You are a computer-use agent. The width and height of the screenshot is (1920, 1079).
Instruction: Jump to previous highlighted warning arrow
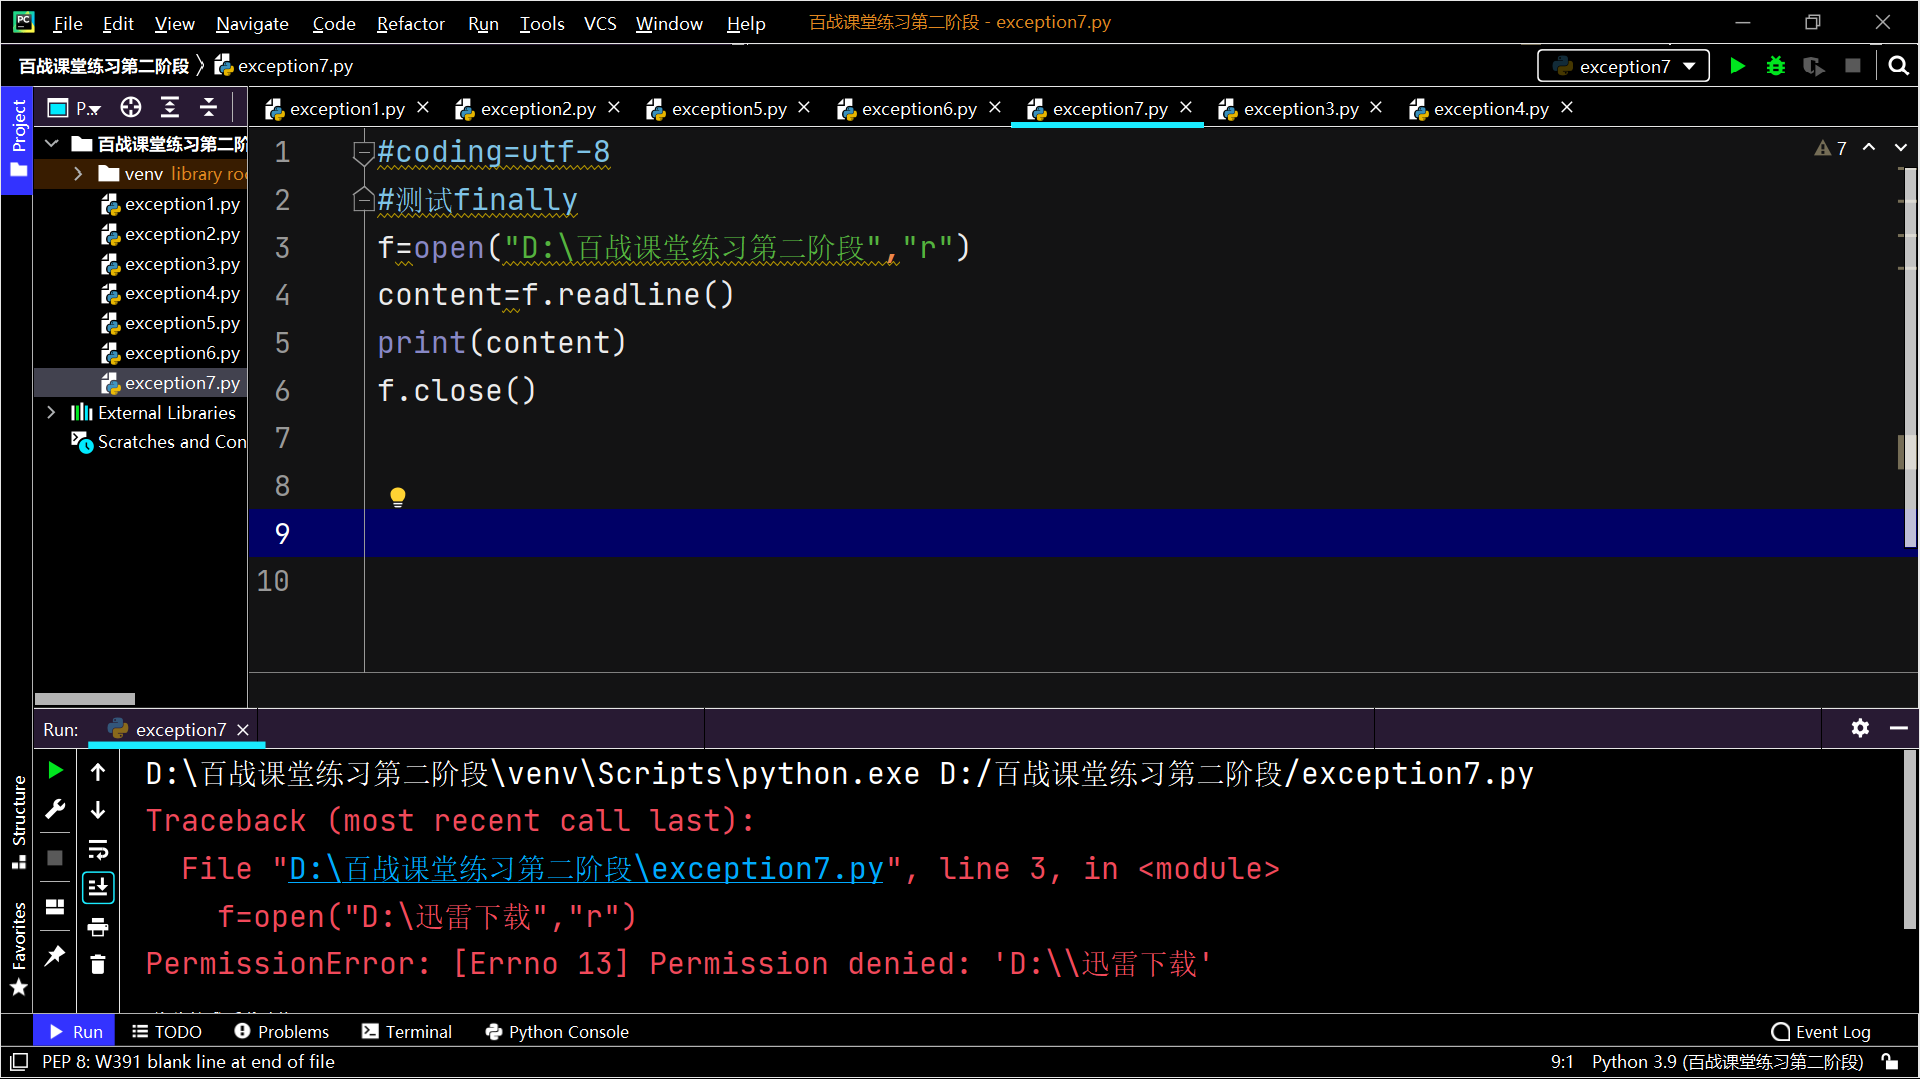(x=1868, y=147)
